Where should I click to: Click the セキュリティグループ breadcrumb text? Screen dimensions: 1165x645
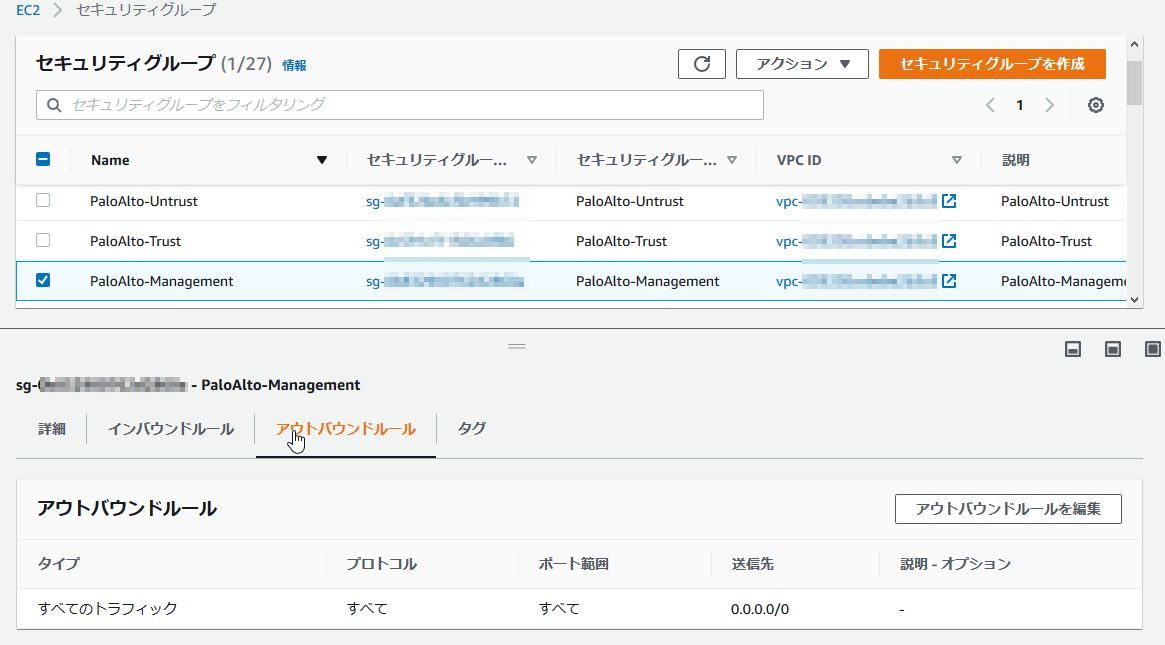(146, 10)
